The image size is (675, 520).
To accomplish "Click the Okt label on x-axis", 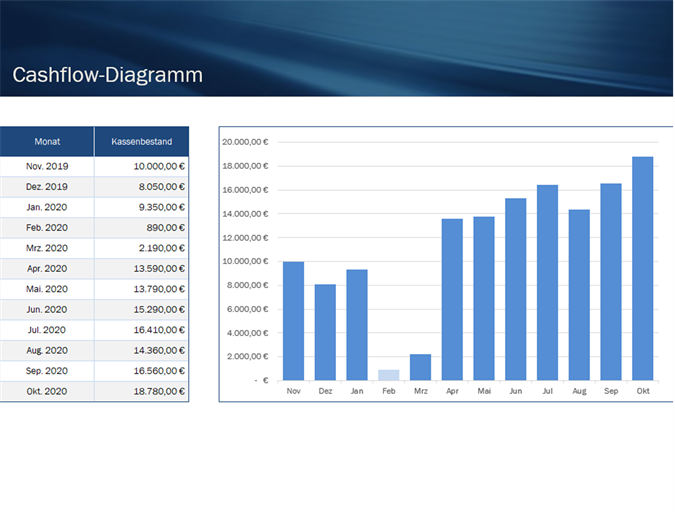I will coord(643,391).
